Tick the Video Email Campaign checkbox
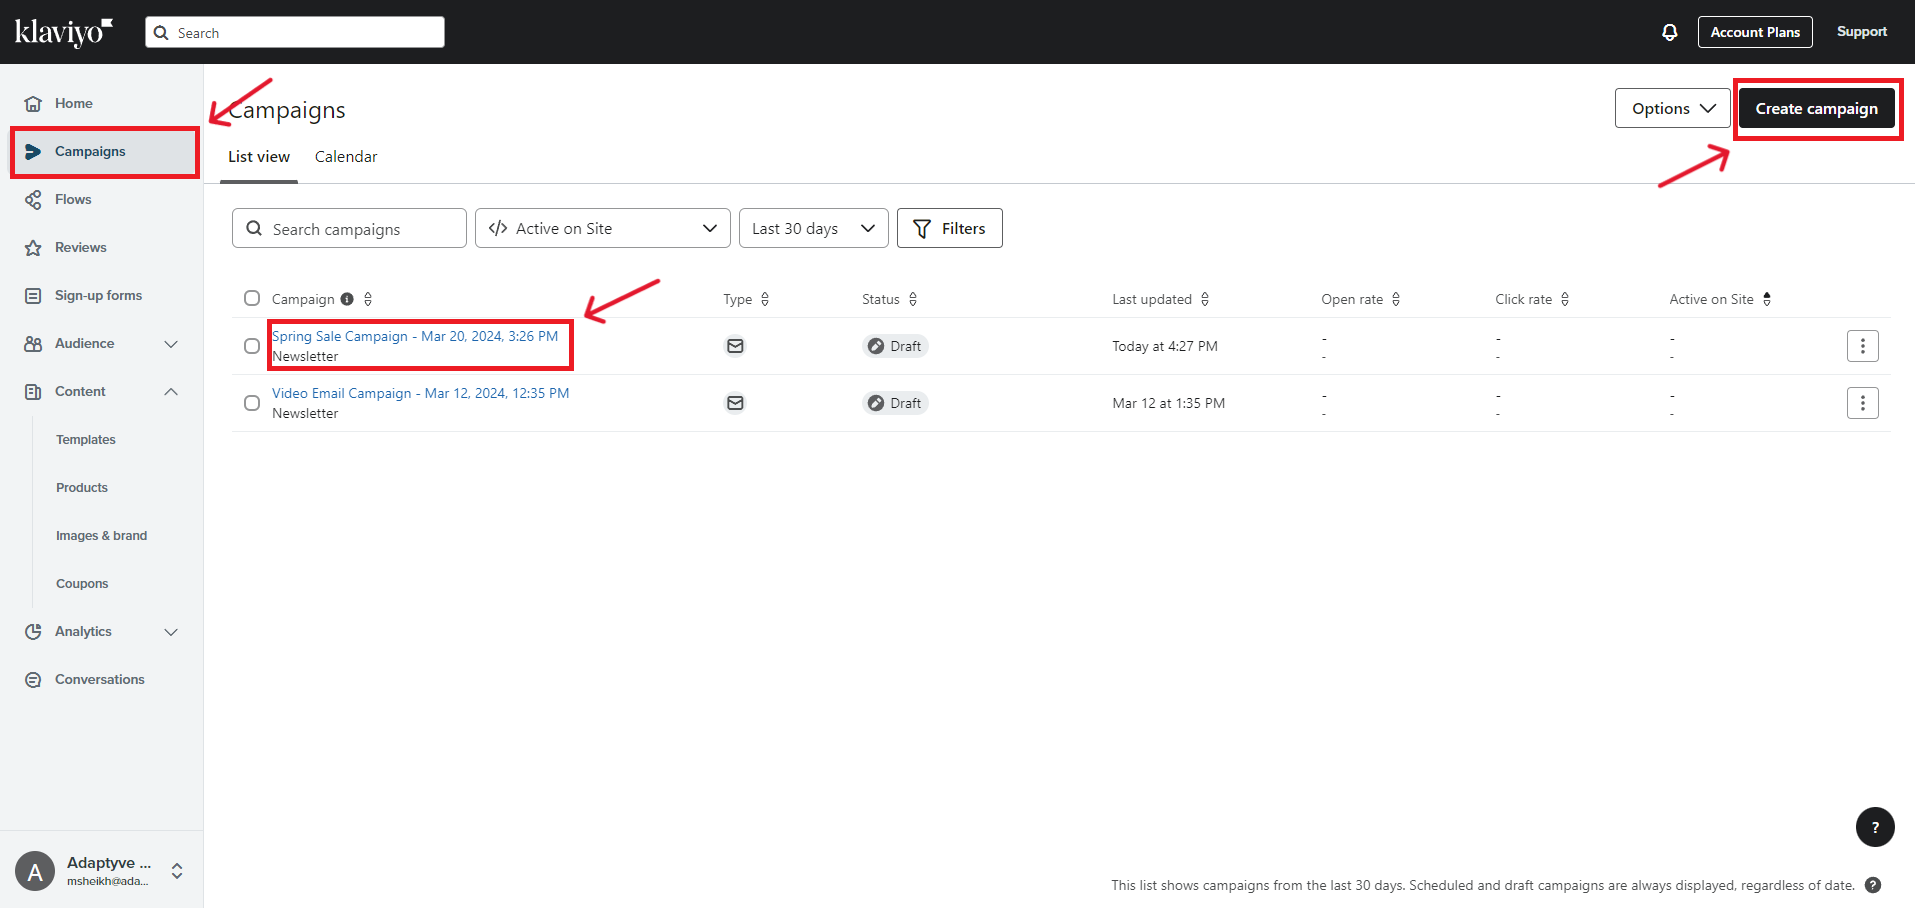This screenshot has height=908, width=1915. tap(252, 403)
